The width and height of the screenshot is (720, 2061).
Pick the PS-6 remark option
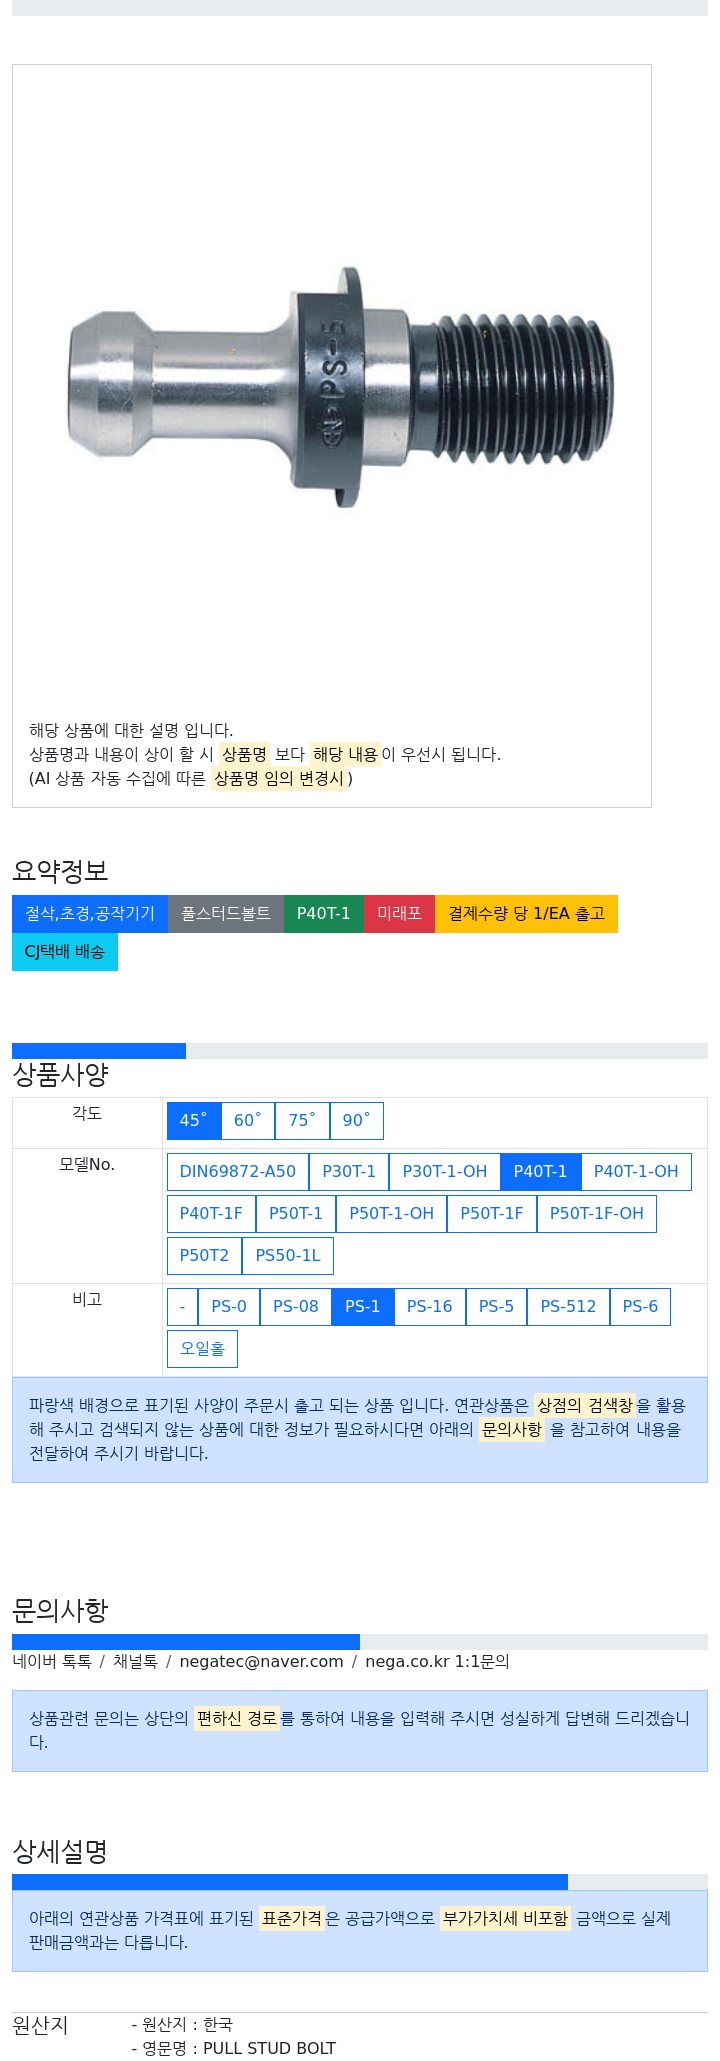point(640,1306)
